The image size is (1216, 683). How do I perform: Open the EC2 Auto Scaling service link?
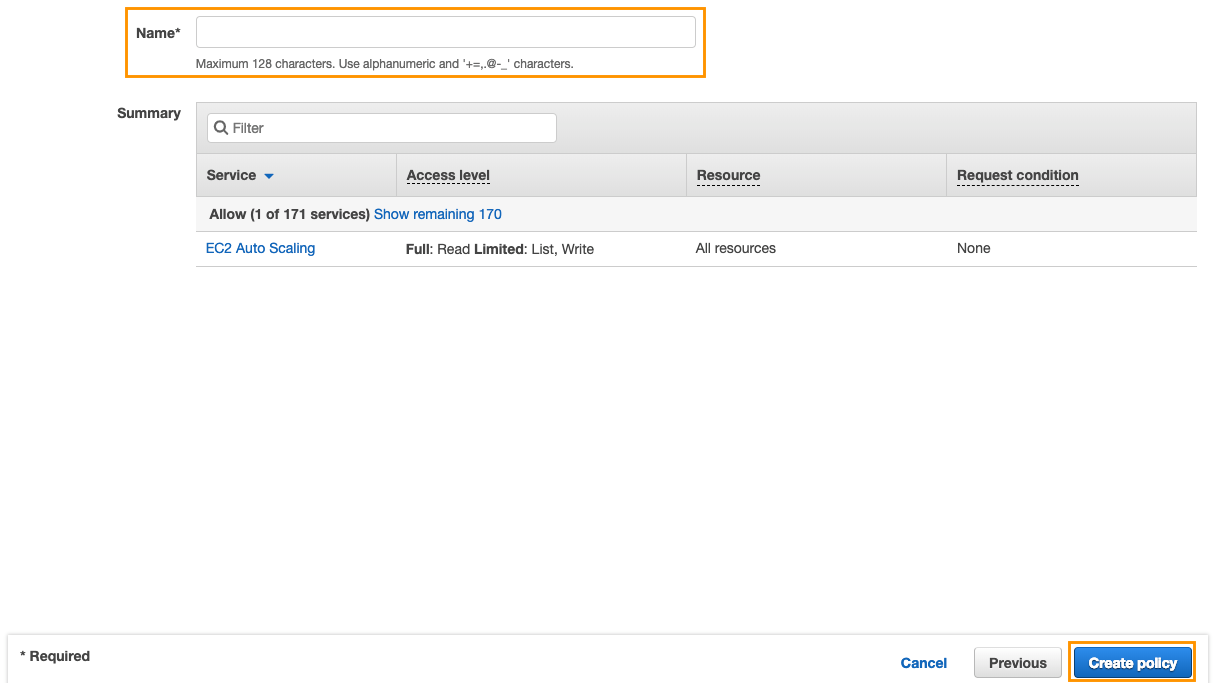(260, 248)
